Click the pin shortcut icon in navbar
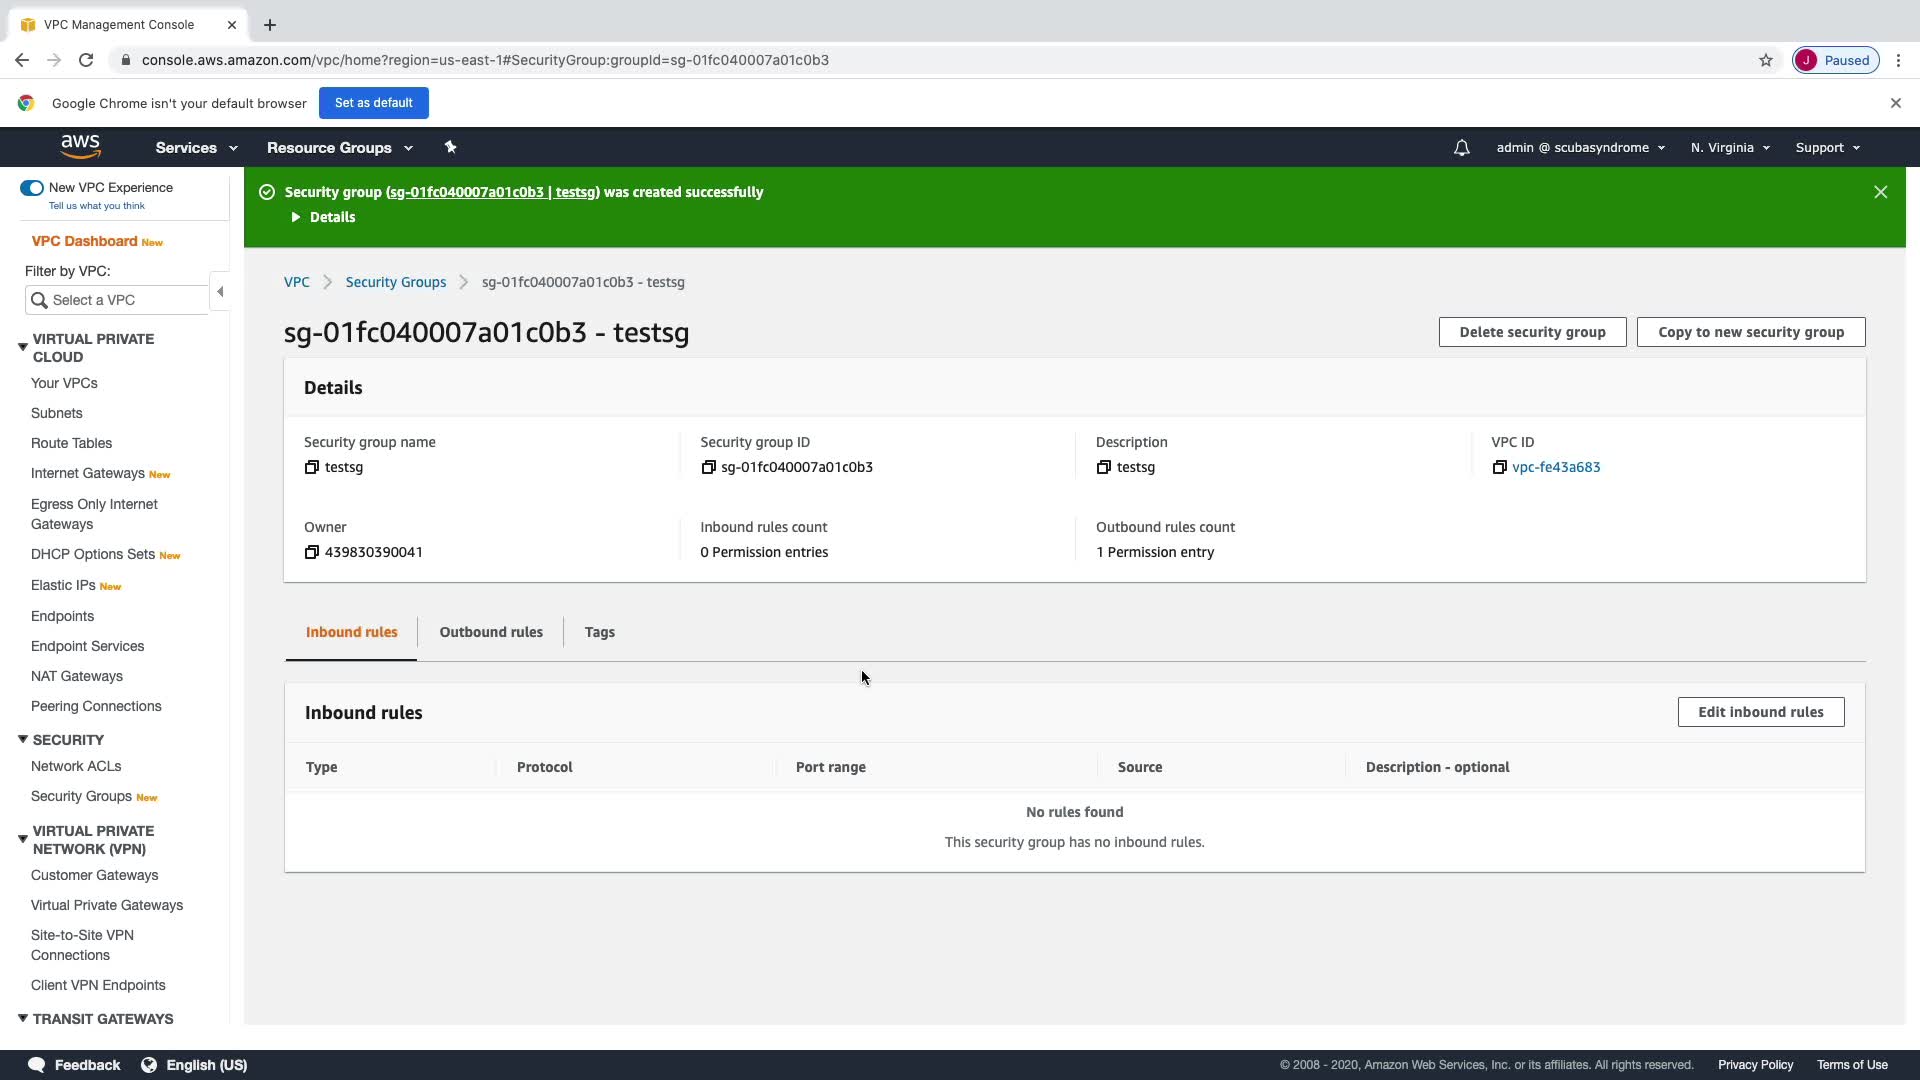1920x1080 pixels. tap(450, 147)
